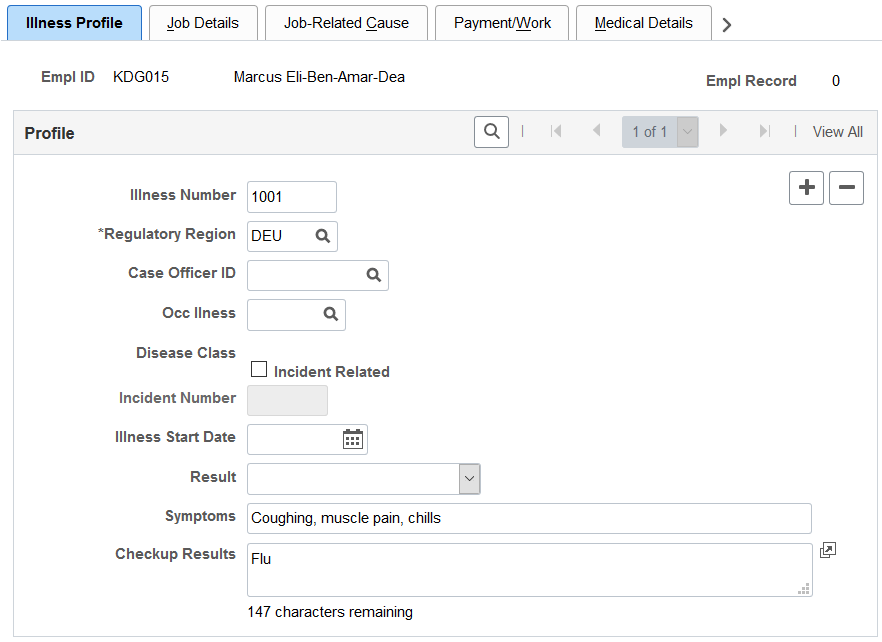Delete the profile row with minus button
882x642 pixels.
tap(846, 188)
